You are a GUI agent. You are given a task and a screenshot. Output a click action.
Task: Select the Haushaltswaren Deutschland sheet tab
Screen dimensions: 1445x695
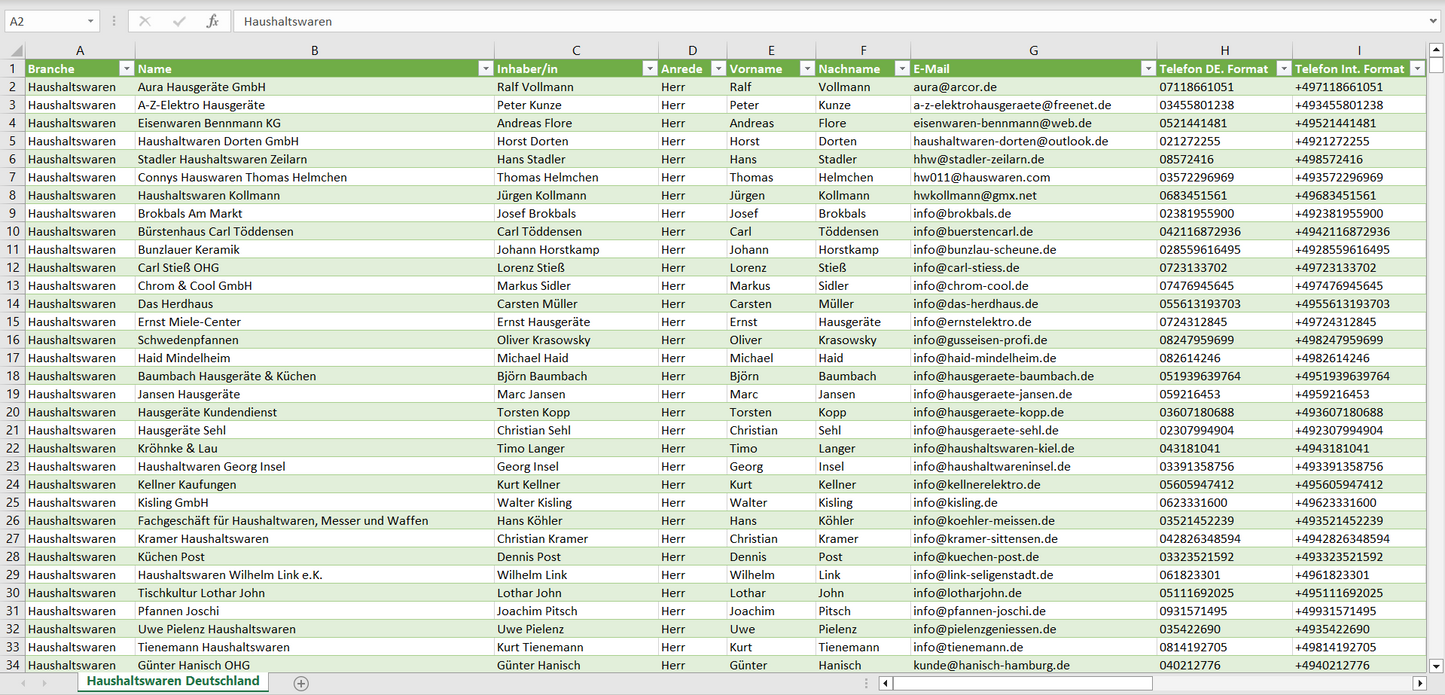click(x=173, y=681)
